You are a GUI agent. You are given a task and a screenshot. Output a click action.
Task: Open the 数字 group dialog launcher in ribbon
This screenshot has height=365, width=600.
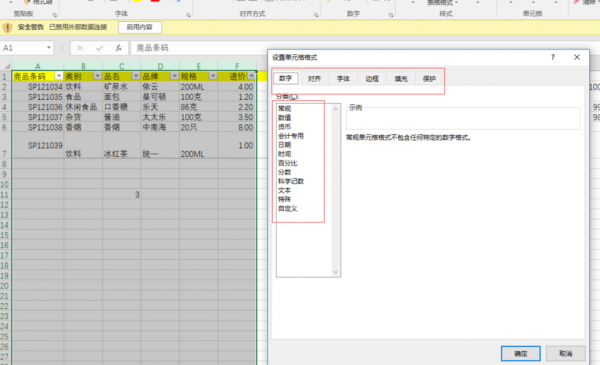[391, 15]
